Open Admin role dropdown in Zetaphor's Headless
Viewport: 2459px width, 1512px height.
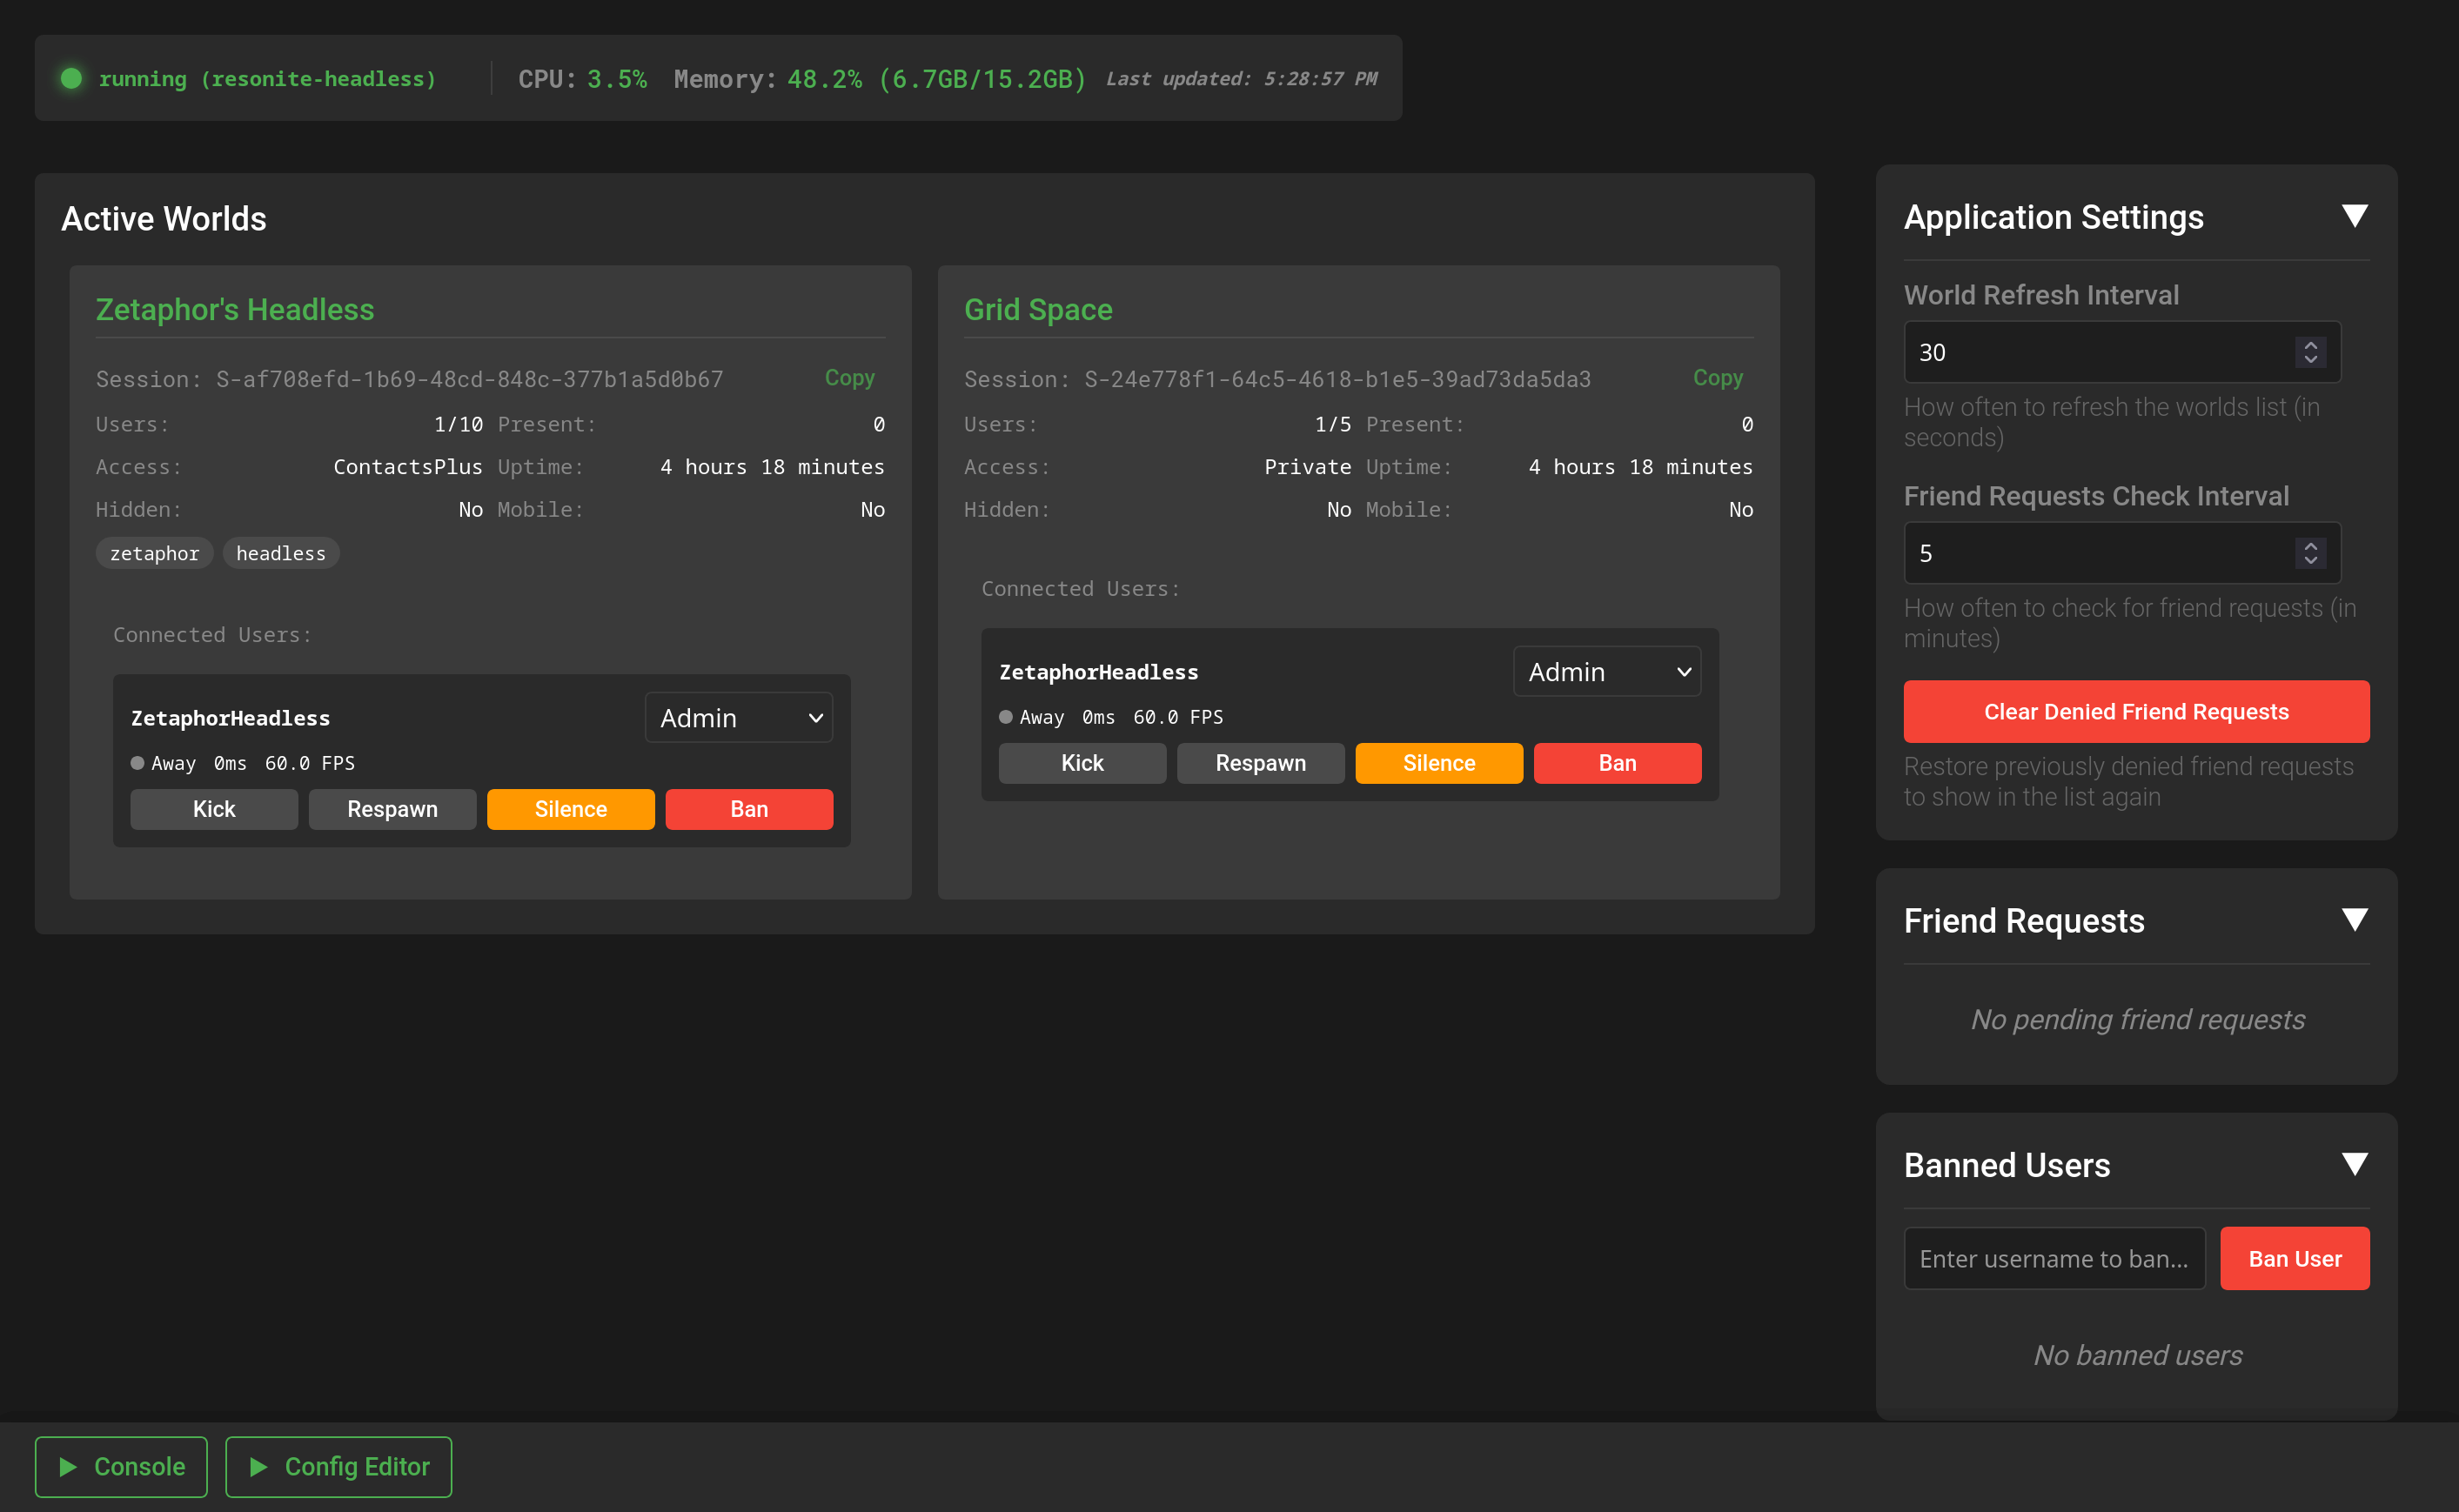(x=738, y=717)
